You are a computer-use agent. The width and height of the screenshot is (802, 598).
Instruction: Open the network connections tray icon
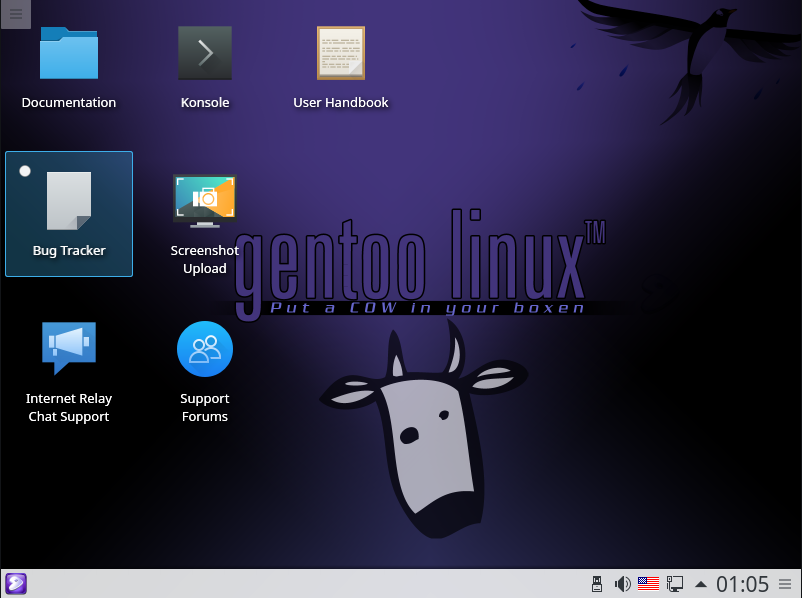[x=675, y=584]
